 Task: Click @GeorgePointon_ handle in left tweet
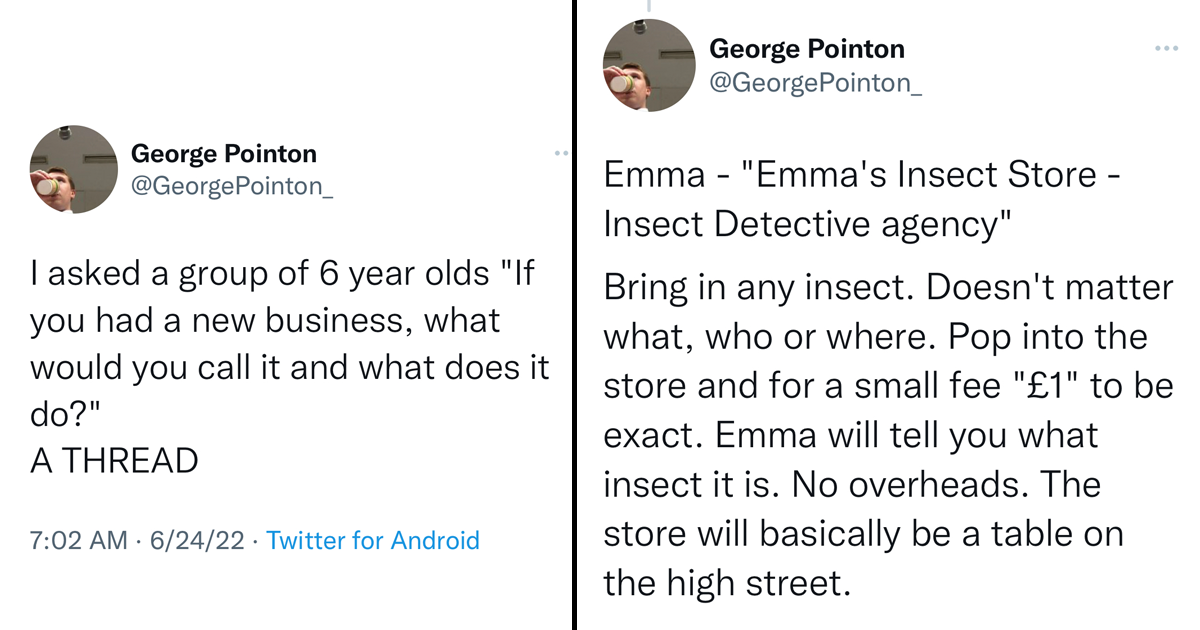(x=232, y=186)
